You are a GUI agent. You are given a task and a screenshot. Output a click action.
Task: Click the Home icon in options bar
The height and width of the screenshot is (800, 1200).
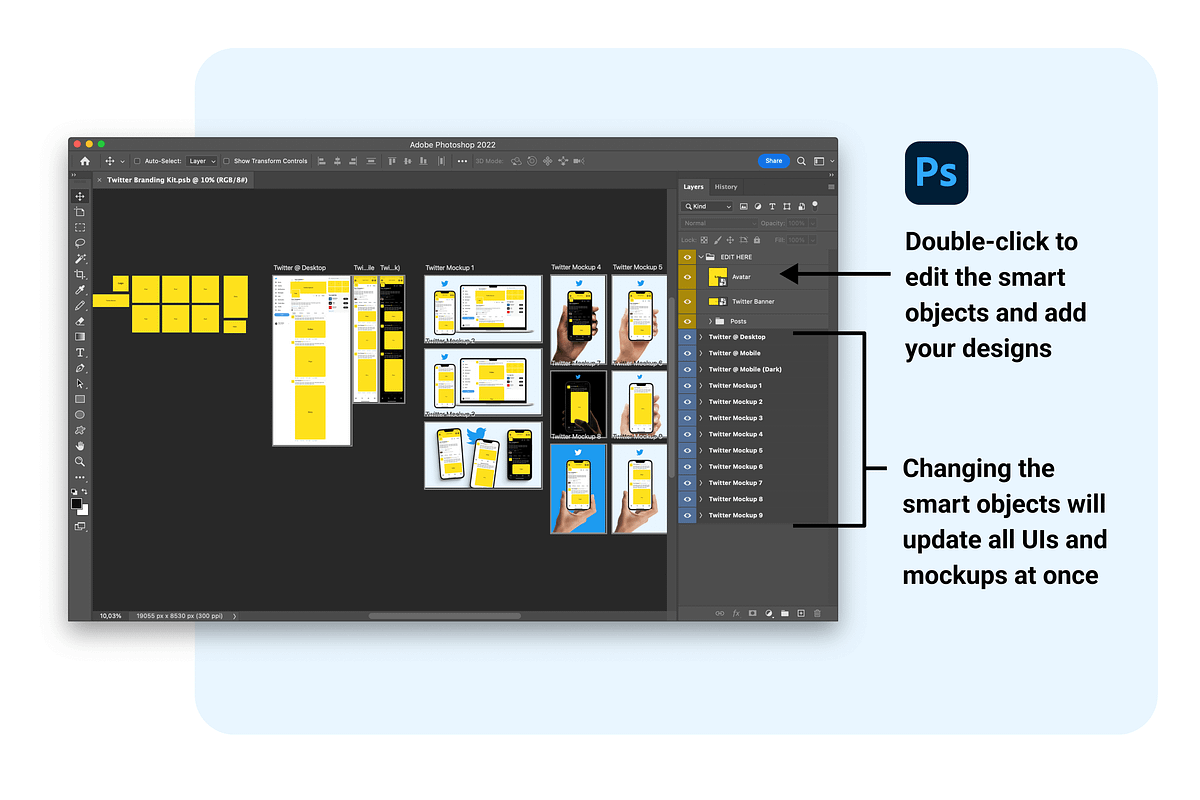85,160
